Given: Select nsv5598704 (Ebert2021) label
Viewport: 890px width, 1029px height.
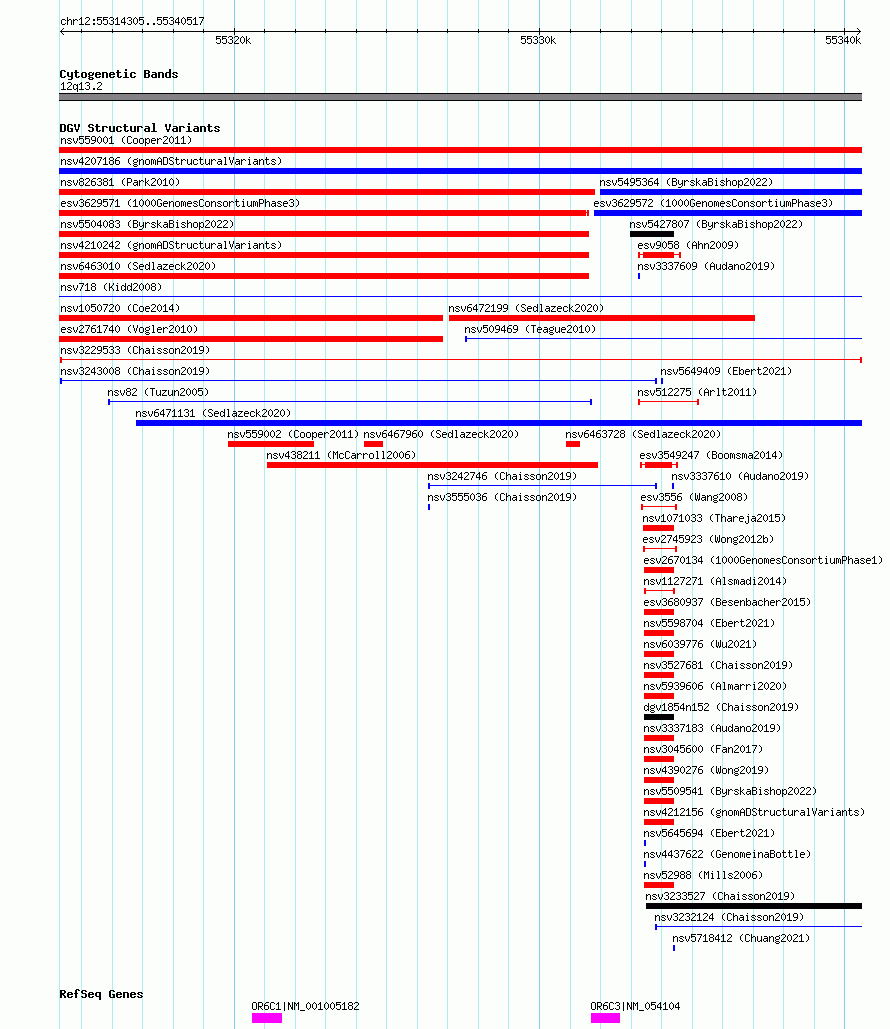Looking at the screenshot, I should click(709, 623).
